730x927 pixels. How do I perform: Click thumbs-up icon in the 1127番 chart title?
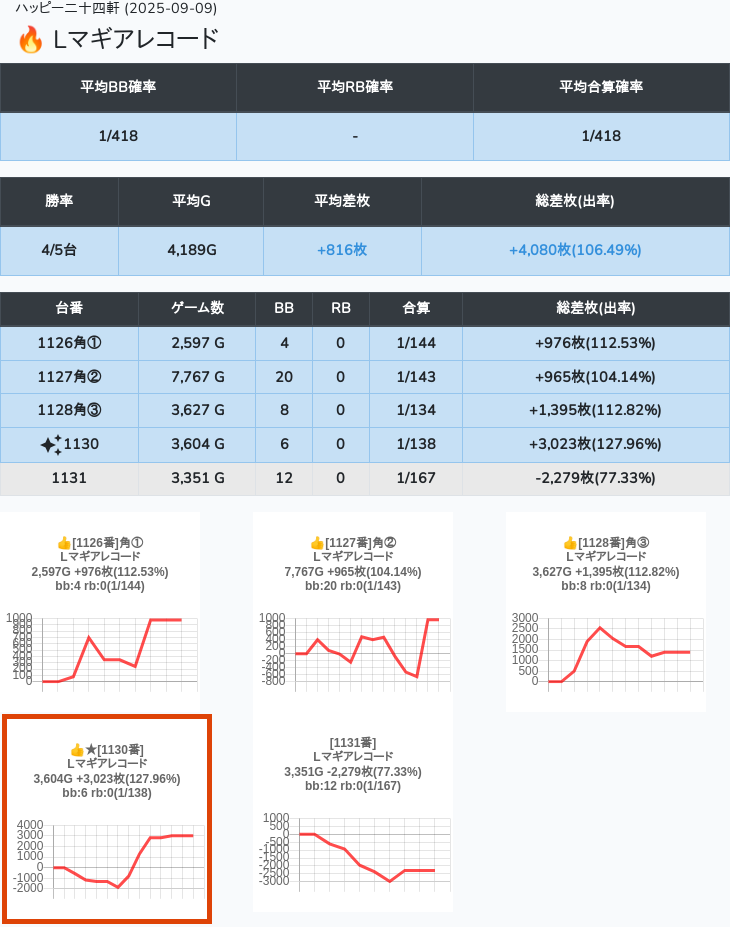[x=317, y=543]
